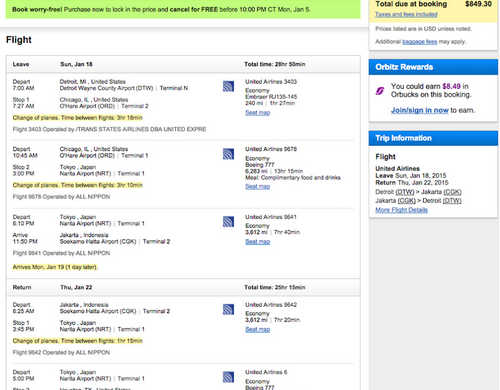Open the baggage fees link
Viewport: 500px width, 390px height.
[419, 42]
